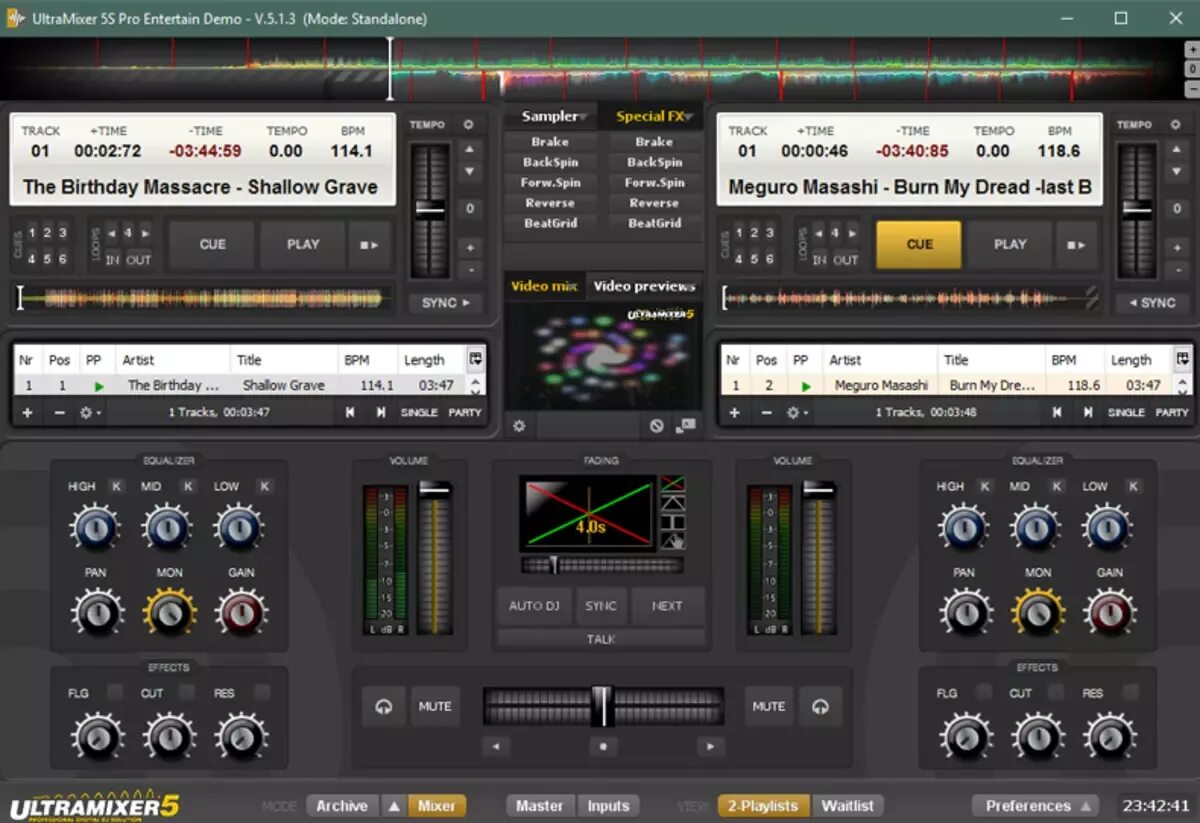Toggle RES effect on left deck
Image resolution: width=1200 pixels, height=823 pixels.
pyautogui.click(x=262, y=692)
